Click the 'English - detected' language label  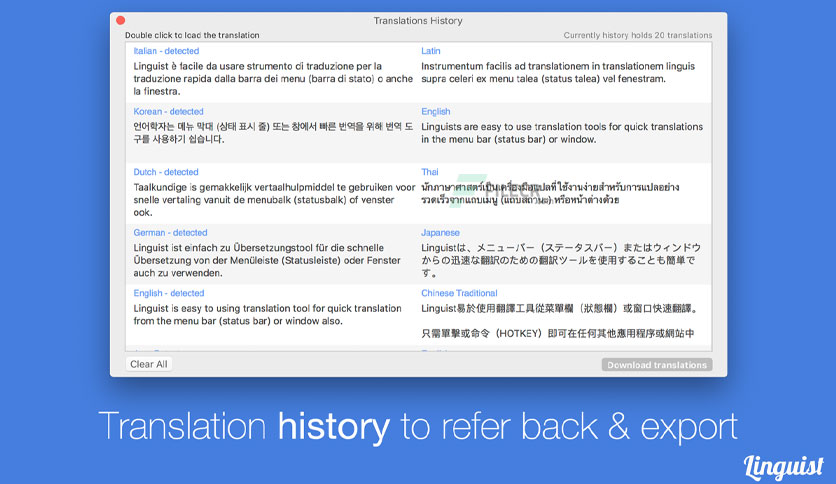168,293
